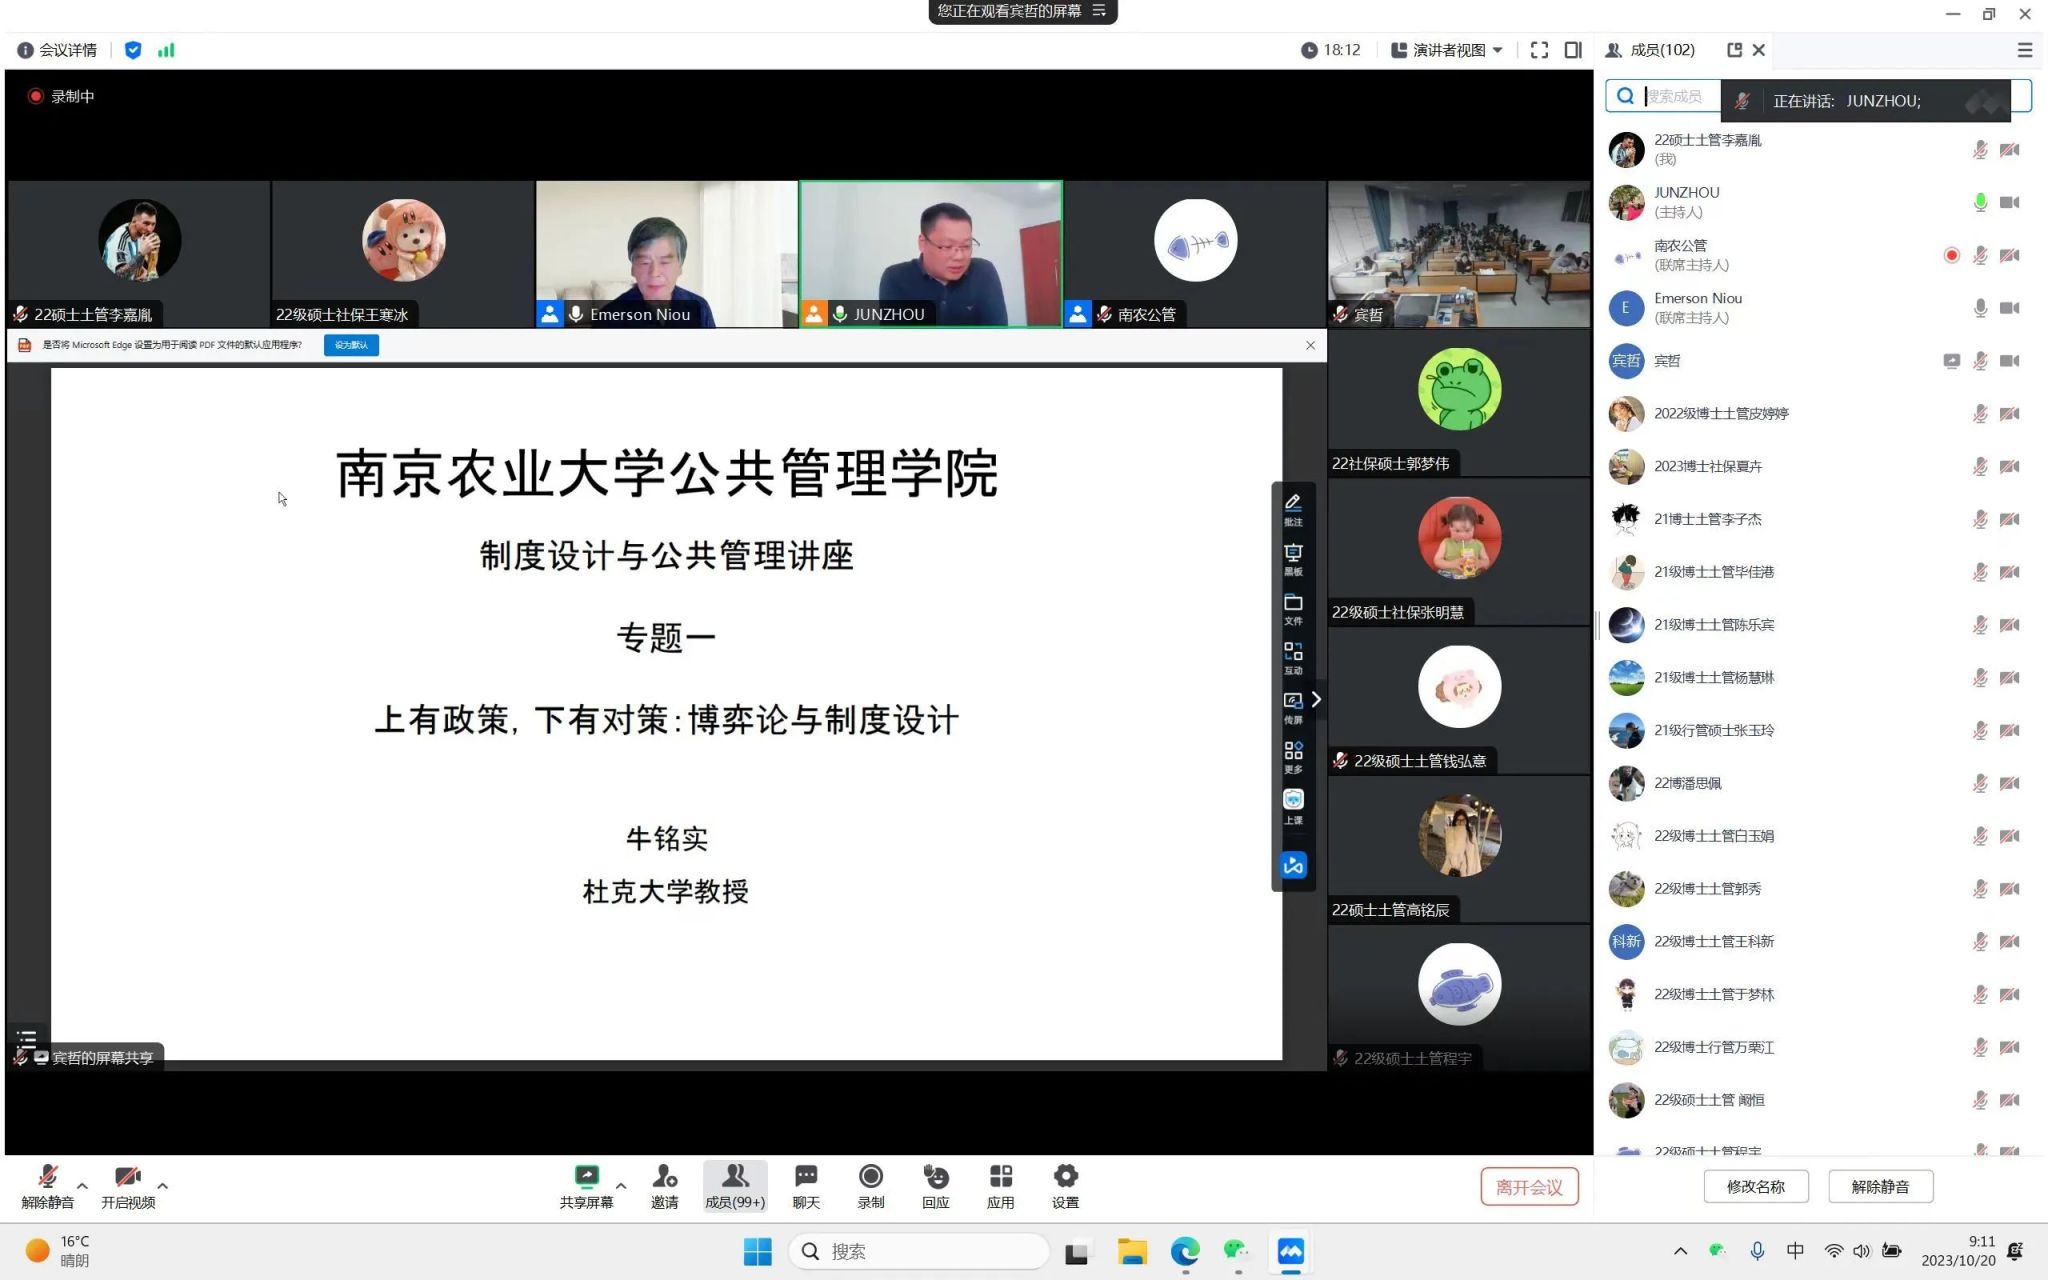Enter fullscreen mode icon
Screen dimensions: 2048x1280
[1539, 50]
